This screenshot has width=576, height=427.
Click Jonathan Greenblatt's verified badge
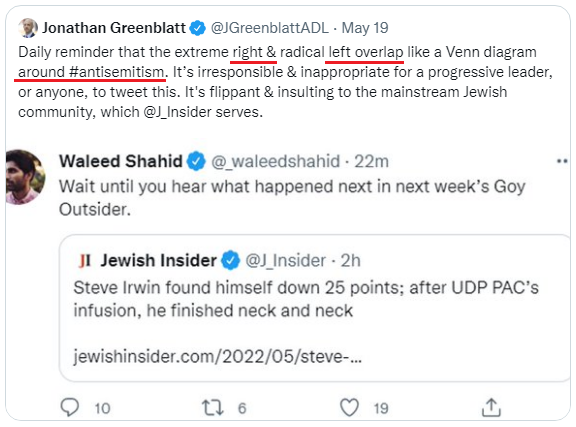[x=198, y=28]
